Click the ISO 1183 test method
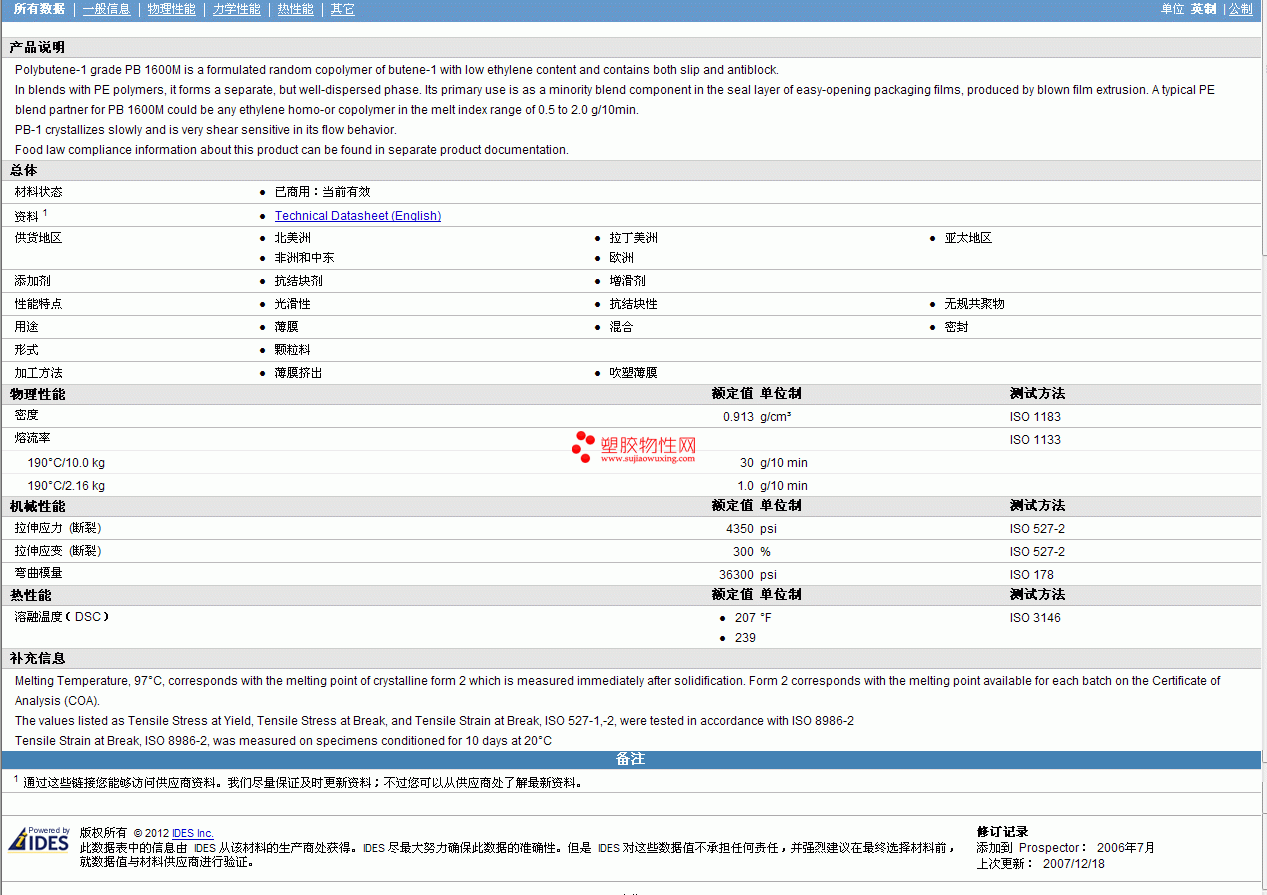This screenshot has height=895, width=1267. click(1035, 417)
